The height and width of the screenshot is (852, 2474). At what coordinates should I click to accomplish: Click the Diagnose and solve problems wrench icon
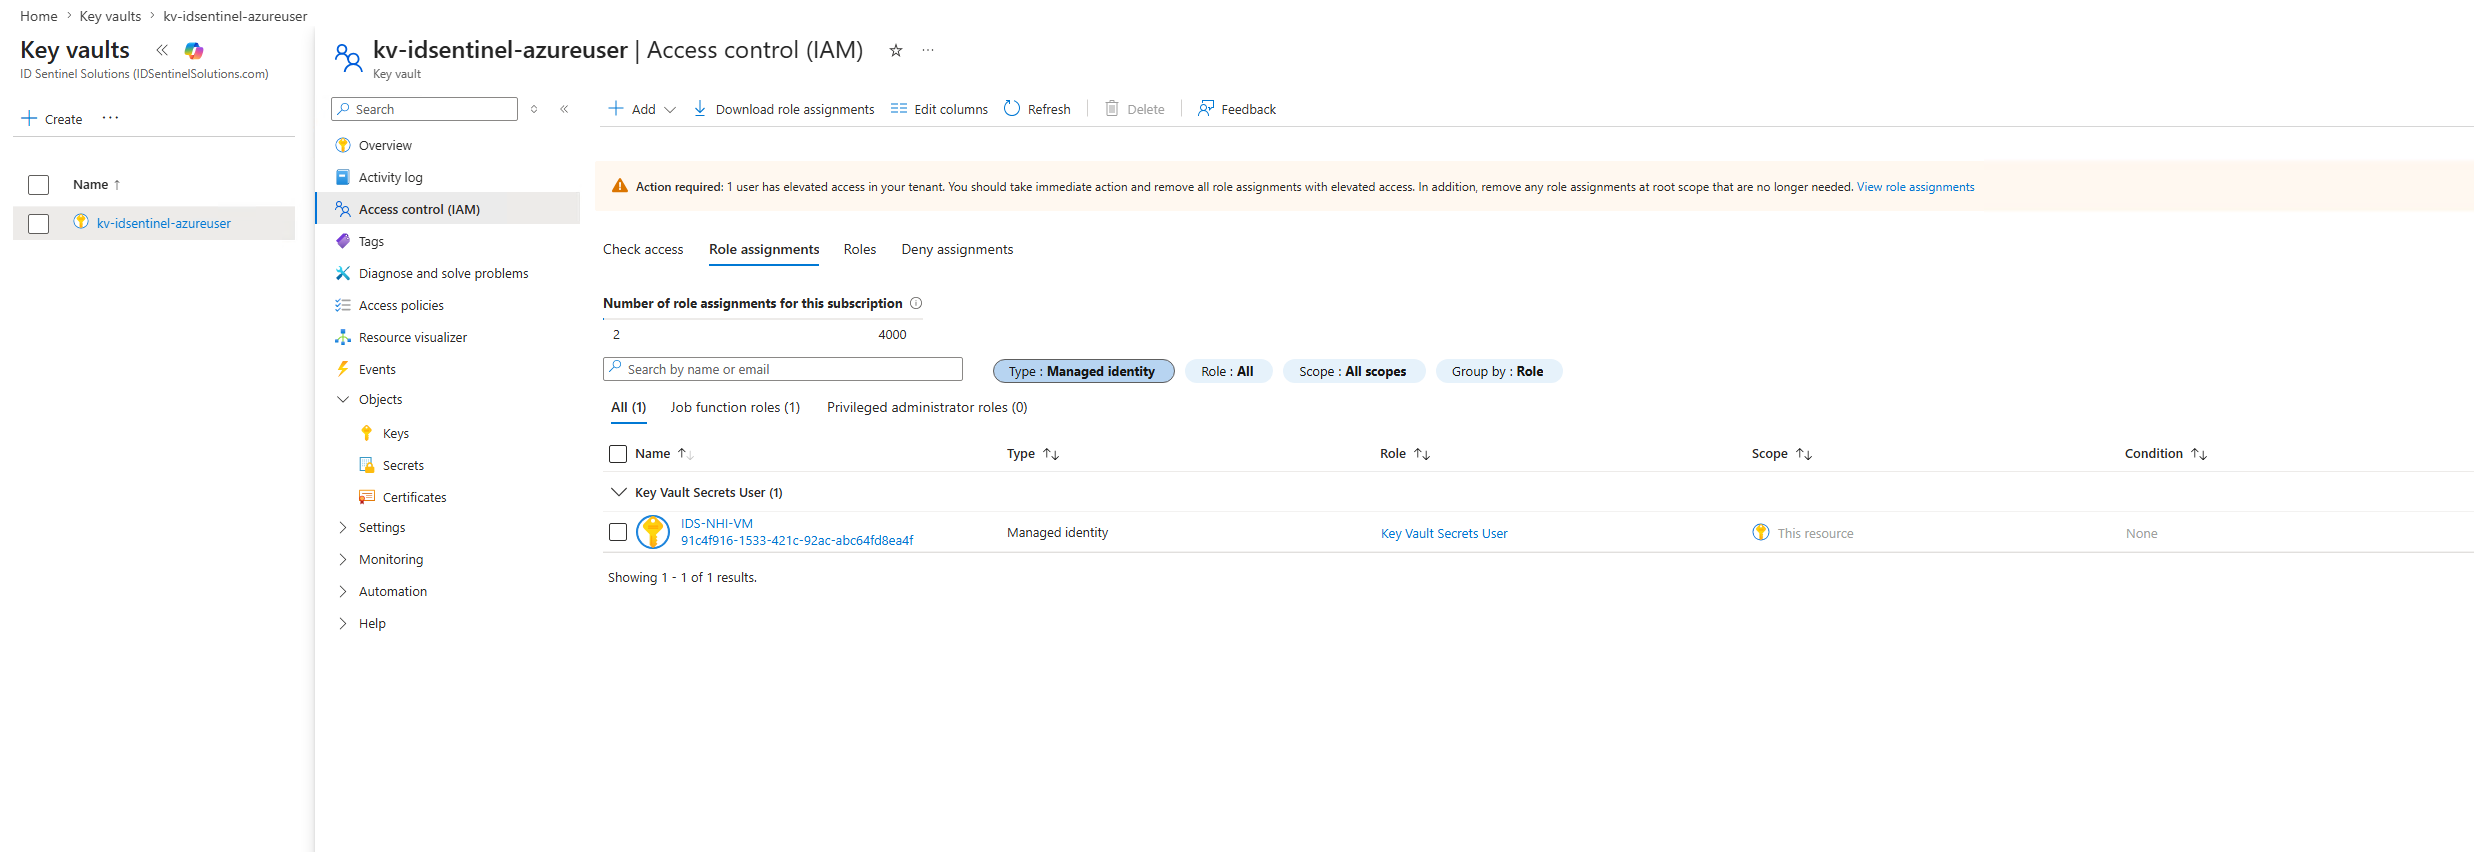point(343,273)
